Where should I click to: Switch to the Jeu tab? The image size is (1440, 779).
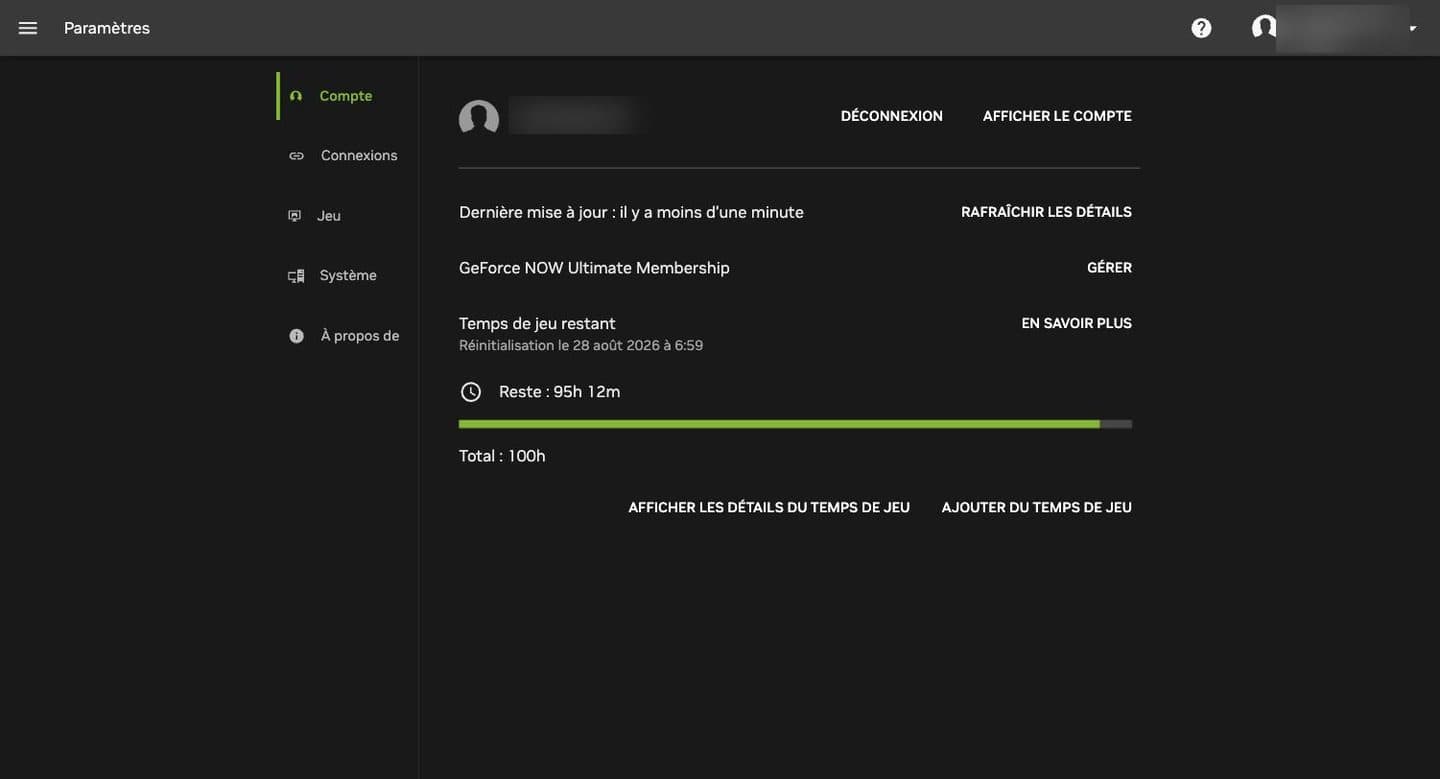click(347, 216)
